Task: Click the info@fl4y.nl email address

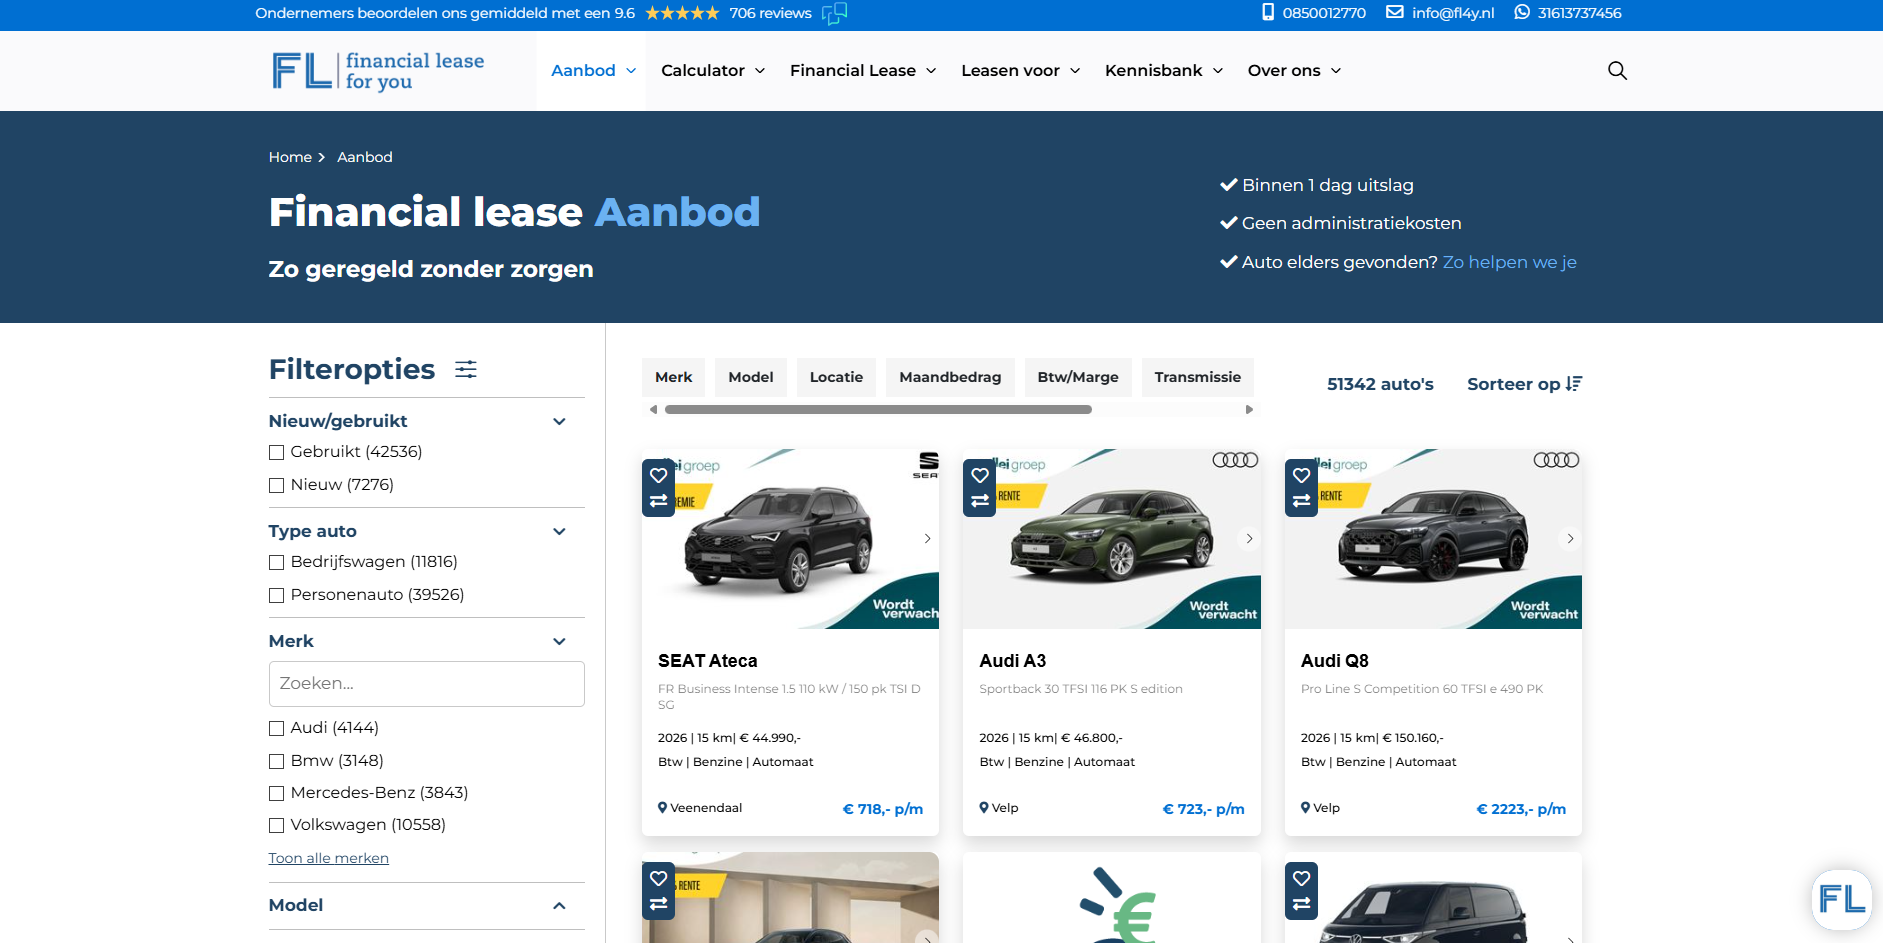Action: point(1453,13)
